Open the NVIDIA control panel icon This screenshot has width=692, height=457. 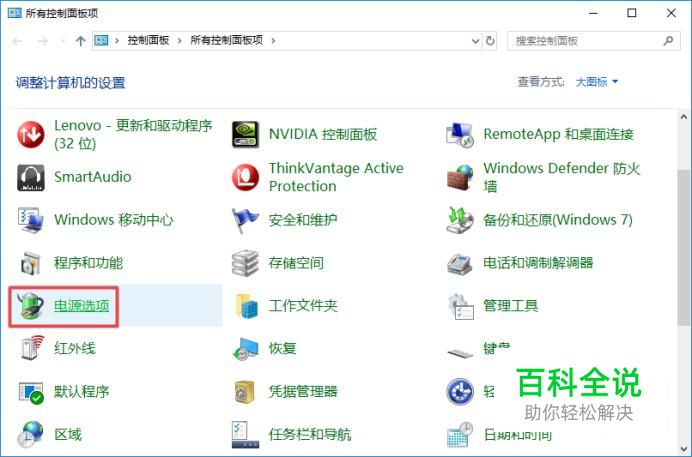click(x=245, y=134)
